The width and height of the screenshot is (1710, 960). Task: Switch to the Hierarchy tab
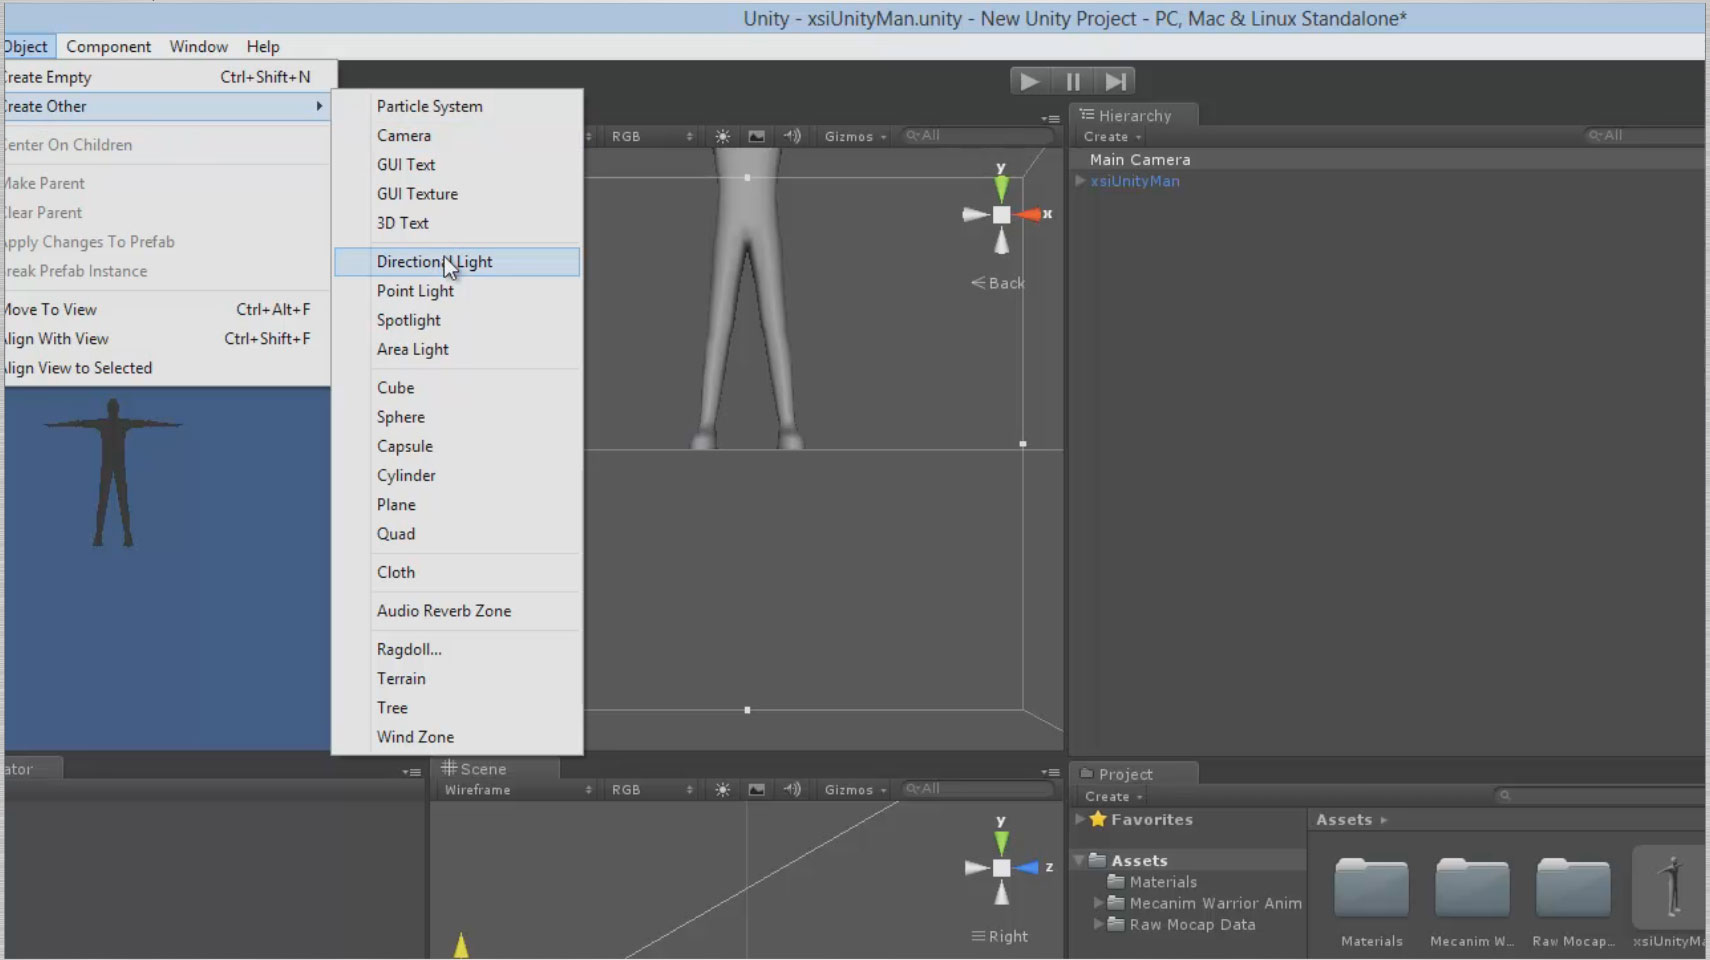pos(1134,116)
